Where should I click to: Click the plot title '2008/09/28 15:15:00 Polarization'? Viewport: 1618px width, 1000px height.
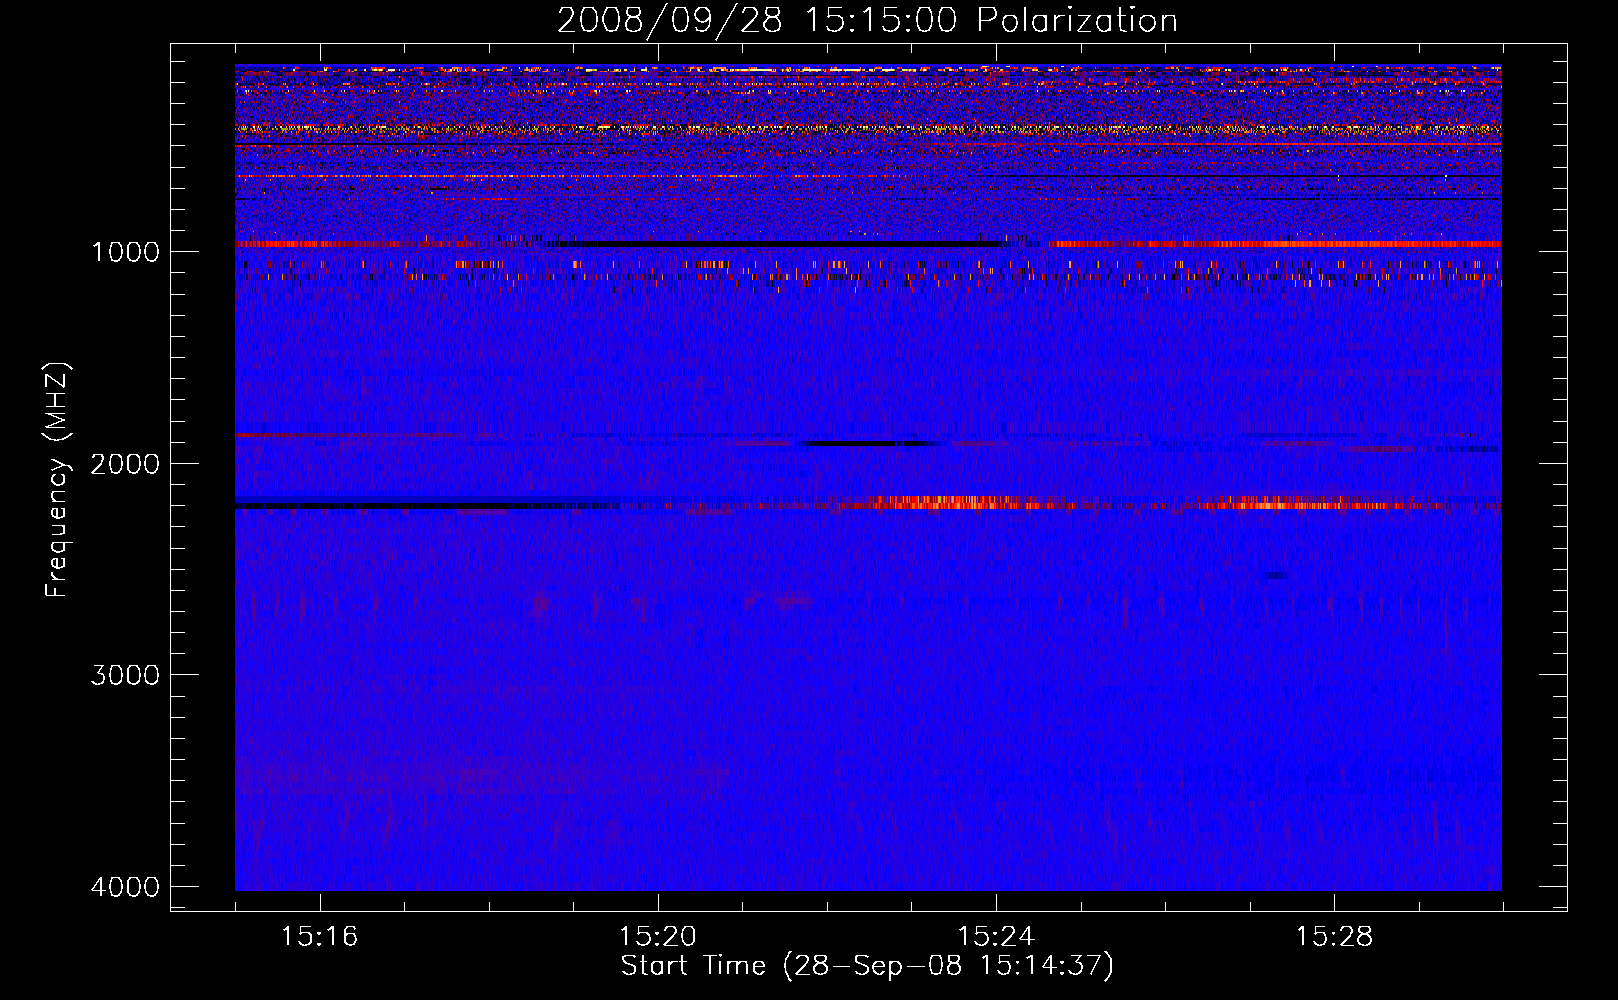point(867,20)
